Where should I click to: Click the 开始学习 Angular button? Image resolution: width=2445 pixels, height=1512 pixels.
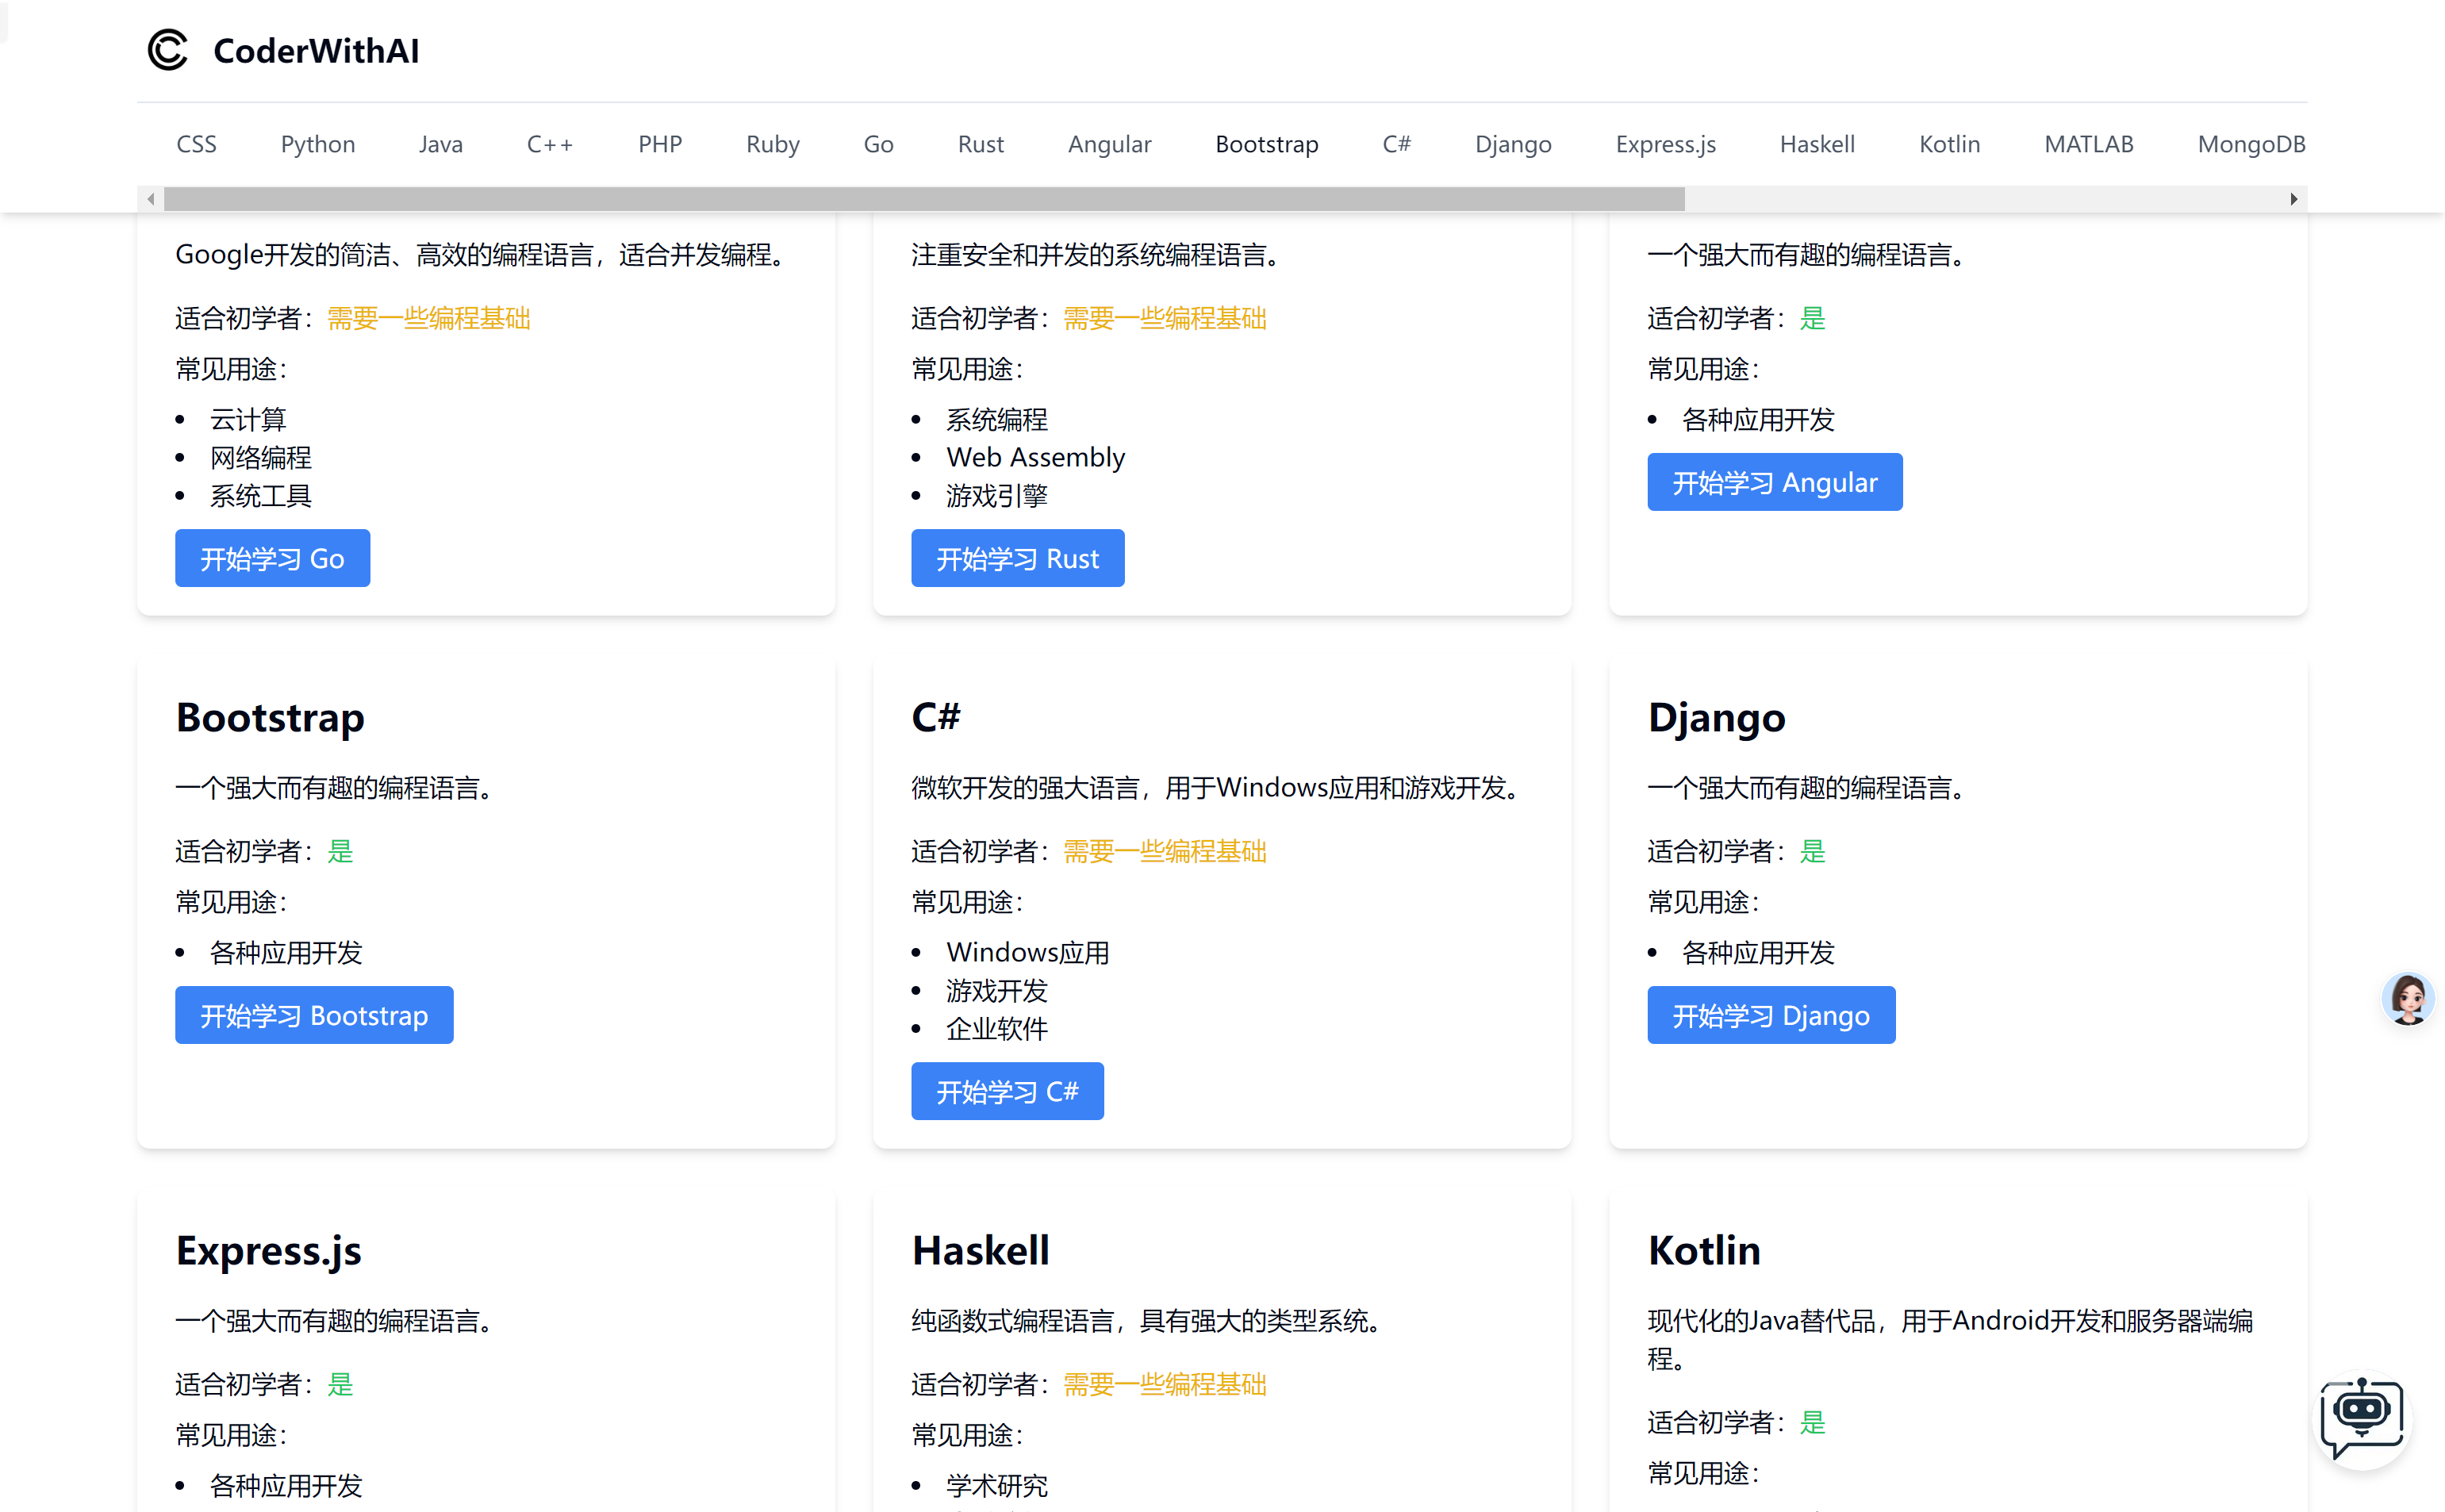point(1774,482)
